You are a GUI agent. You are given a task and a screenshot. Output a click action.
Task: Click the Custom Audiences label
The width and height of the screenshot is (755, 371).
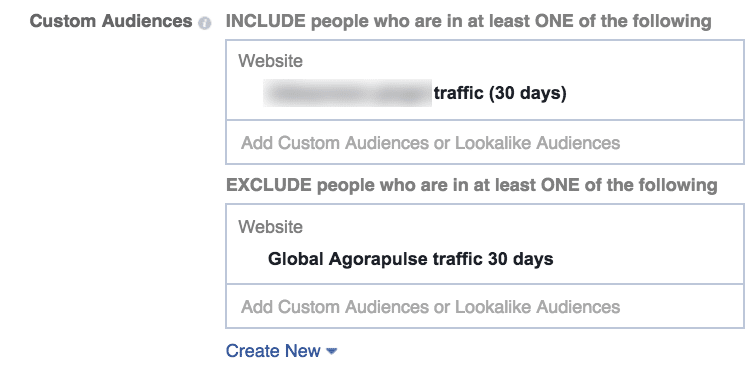(111, 22)
